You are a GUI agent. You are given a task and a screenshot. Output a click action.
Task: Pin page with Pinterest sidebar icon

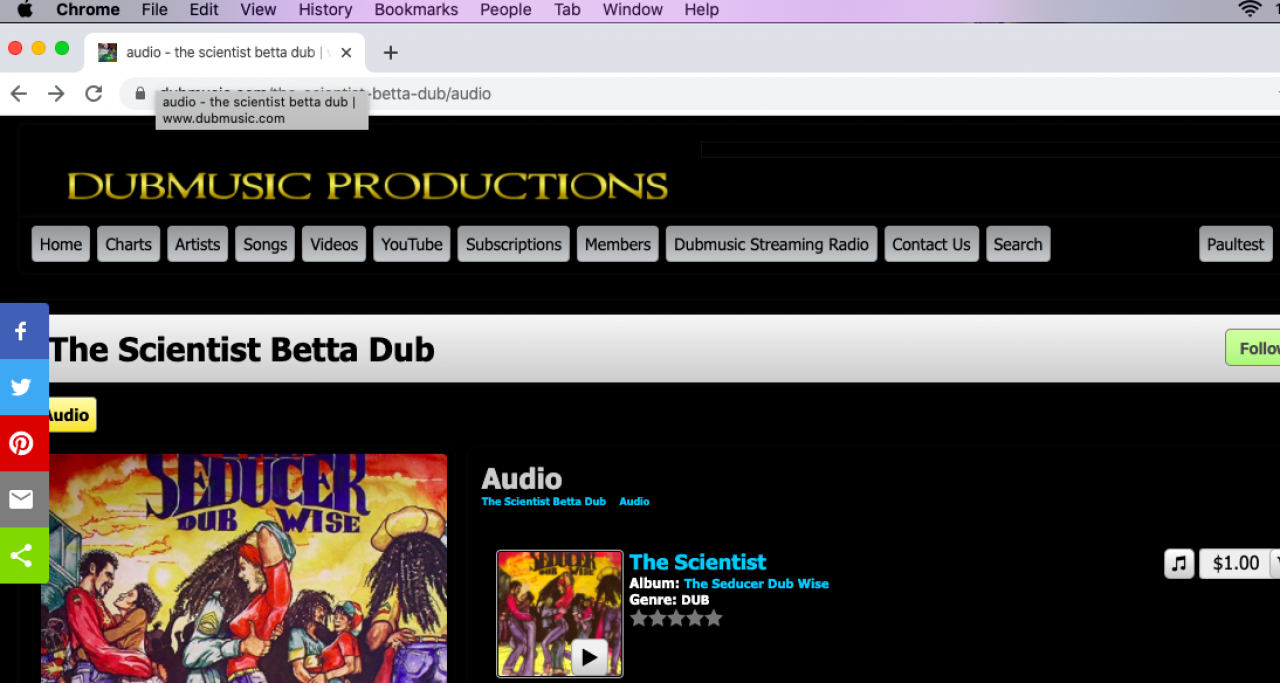(x=22, y=443)
